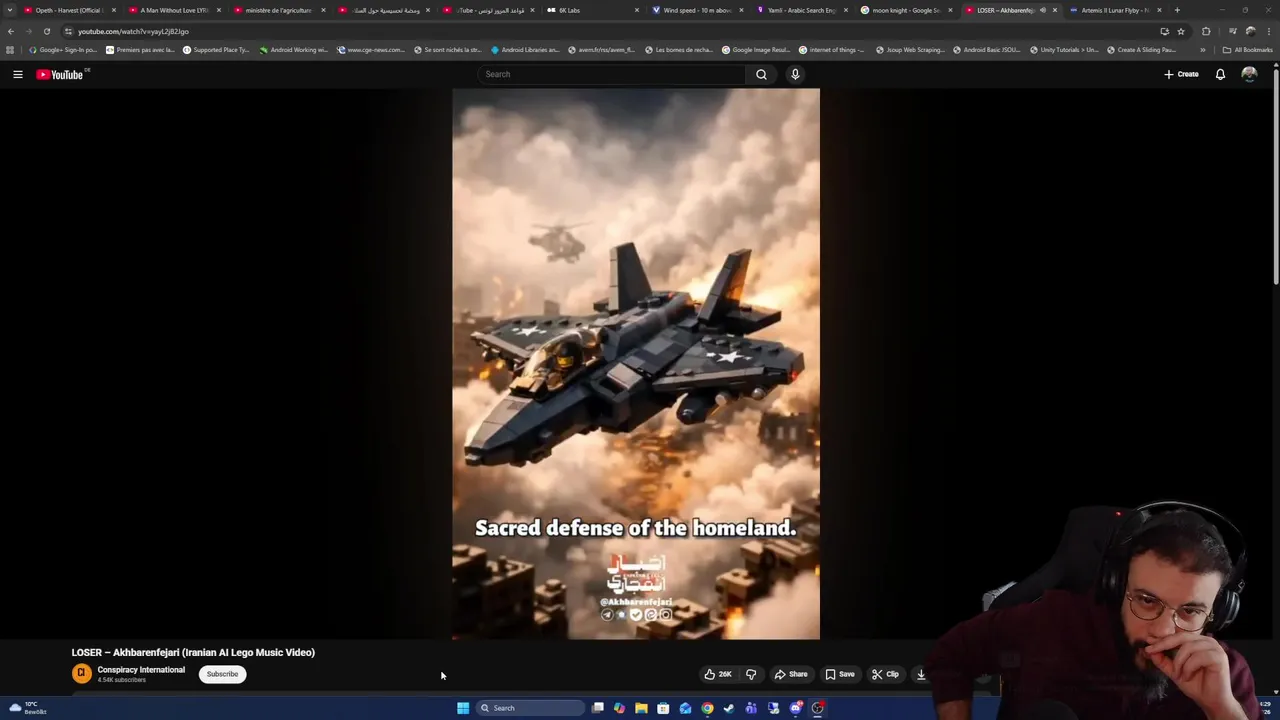Click the Share button below the video
The width and height of the screenshot is (1280, 720).
coord(790,674)
